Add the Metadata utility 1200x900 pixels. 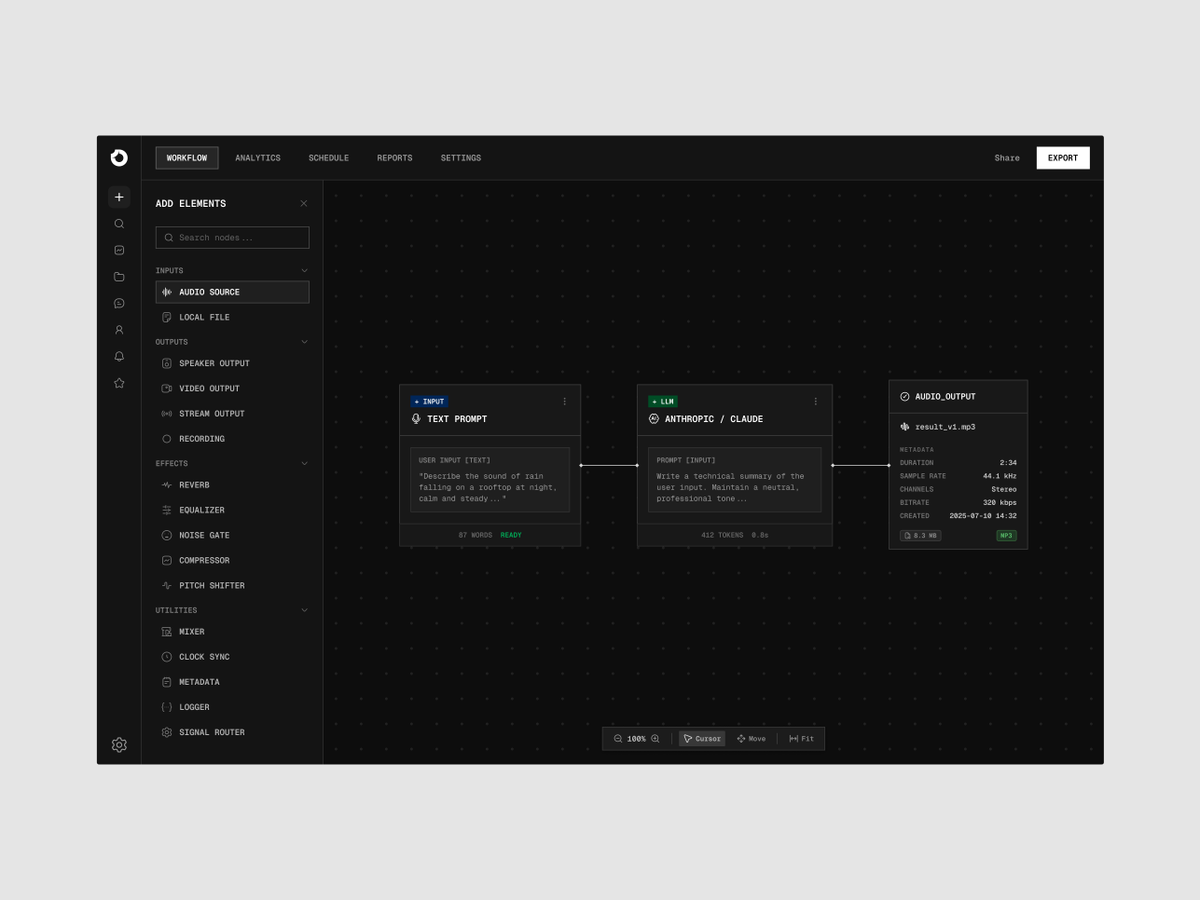point(232,682)
